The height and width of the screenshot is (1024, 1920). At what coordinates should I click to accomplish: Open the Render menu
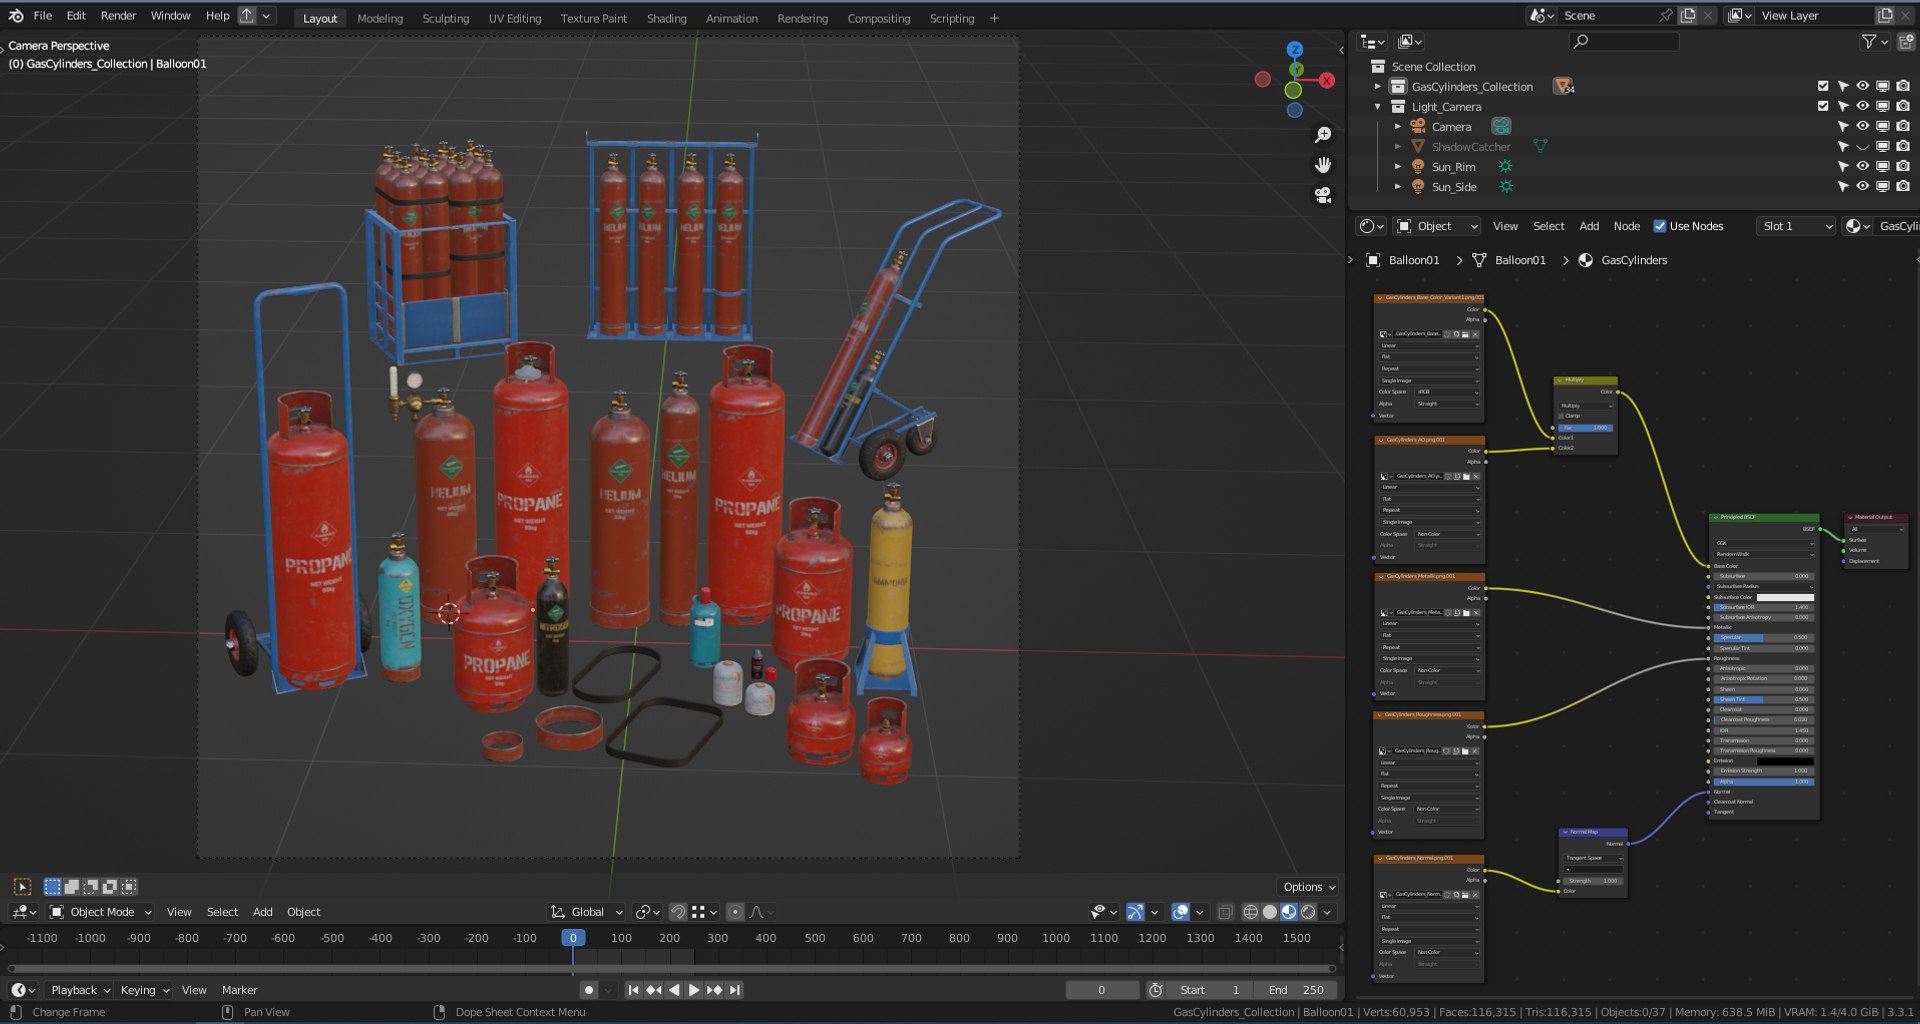[118, 16]
